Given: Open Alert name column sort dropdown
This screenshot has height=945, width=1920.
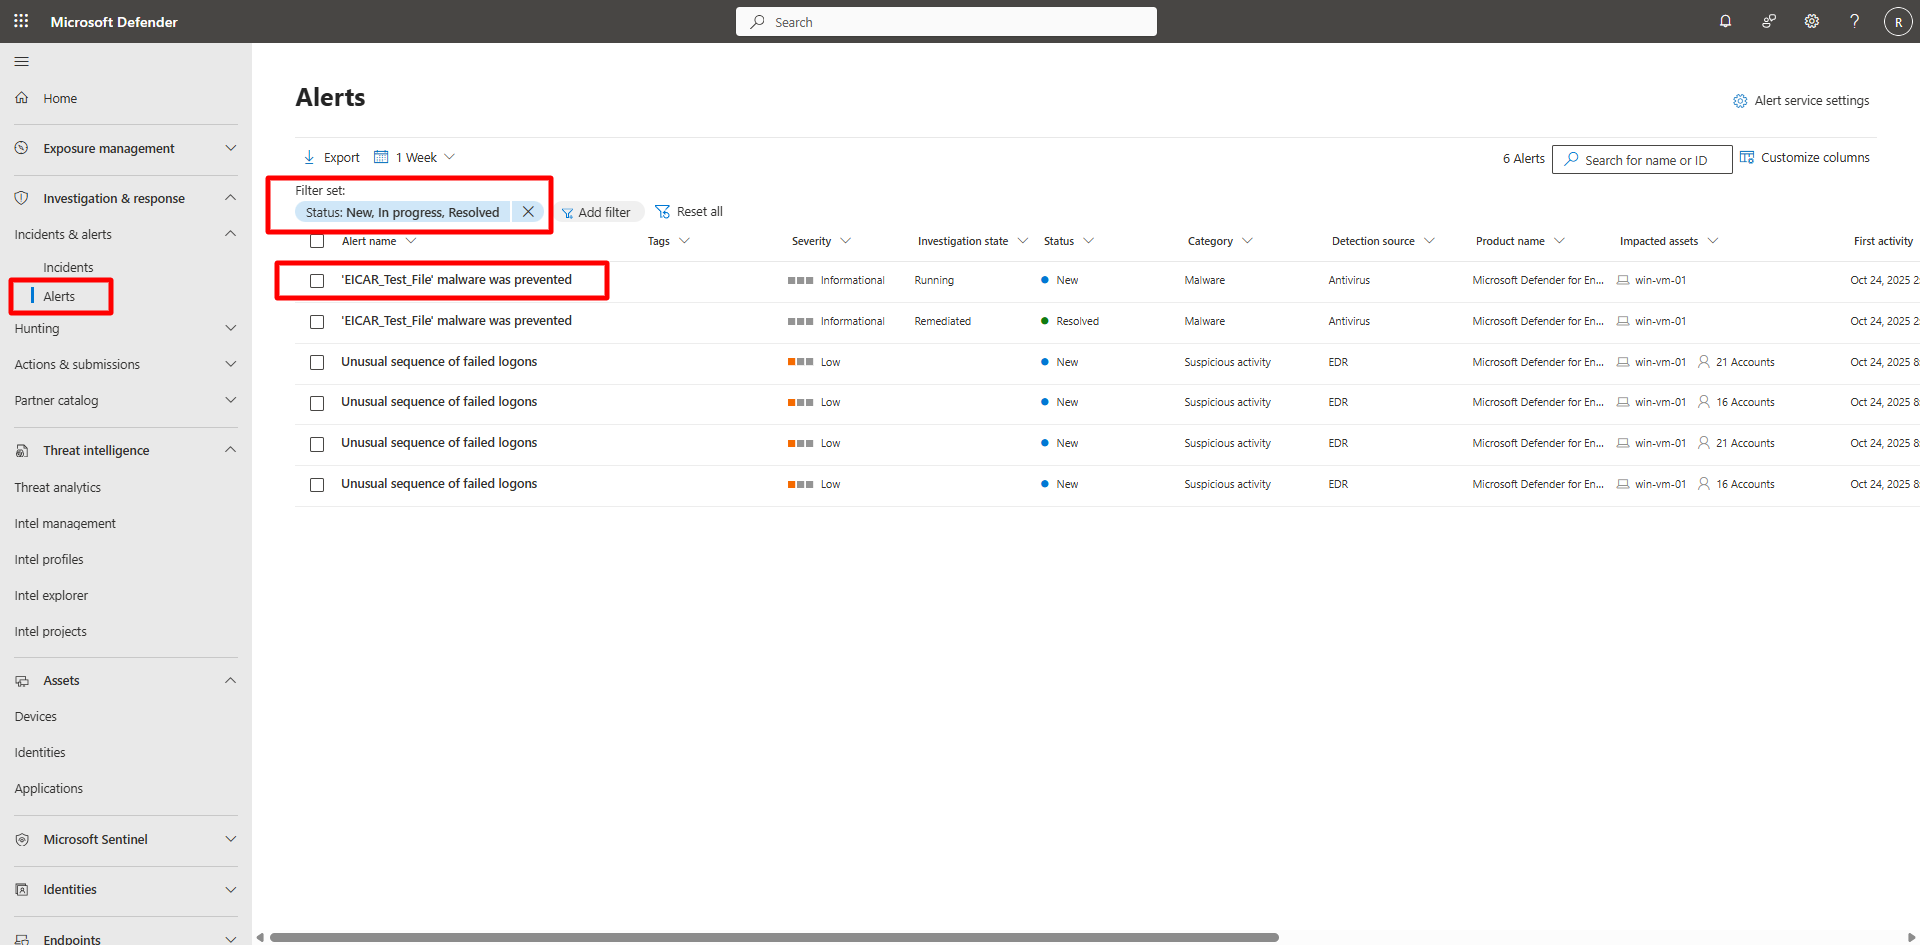Looking at the screenshot, I should coord(411,241).
